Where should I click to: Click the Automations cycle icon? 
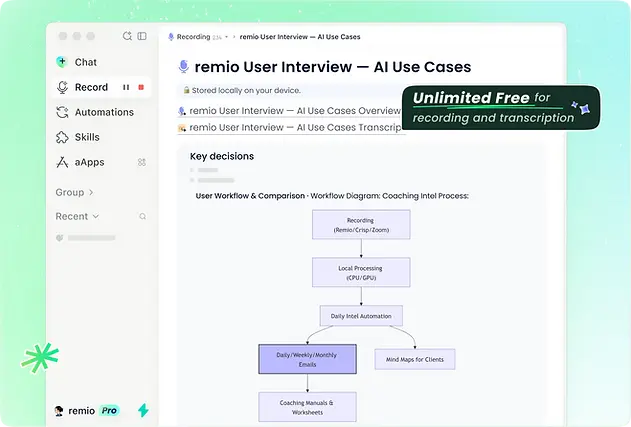pos(62,112)
